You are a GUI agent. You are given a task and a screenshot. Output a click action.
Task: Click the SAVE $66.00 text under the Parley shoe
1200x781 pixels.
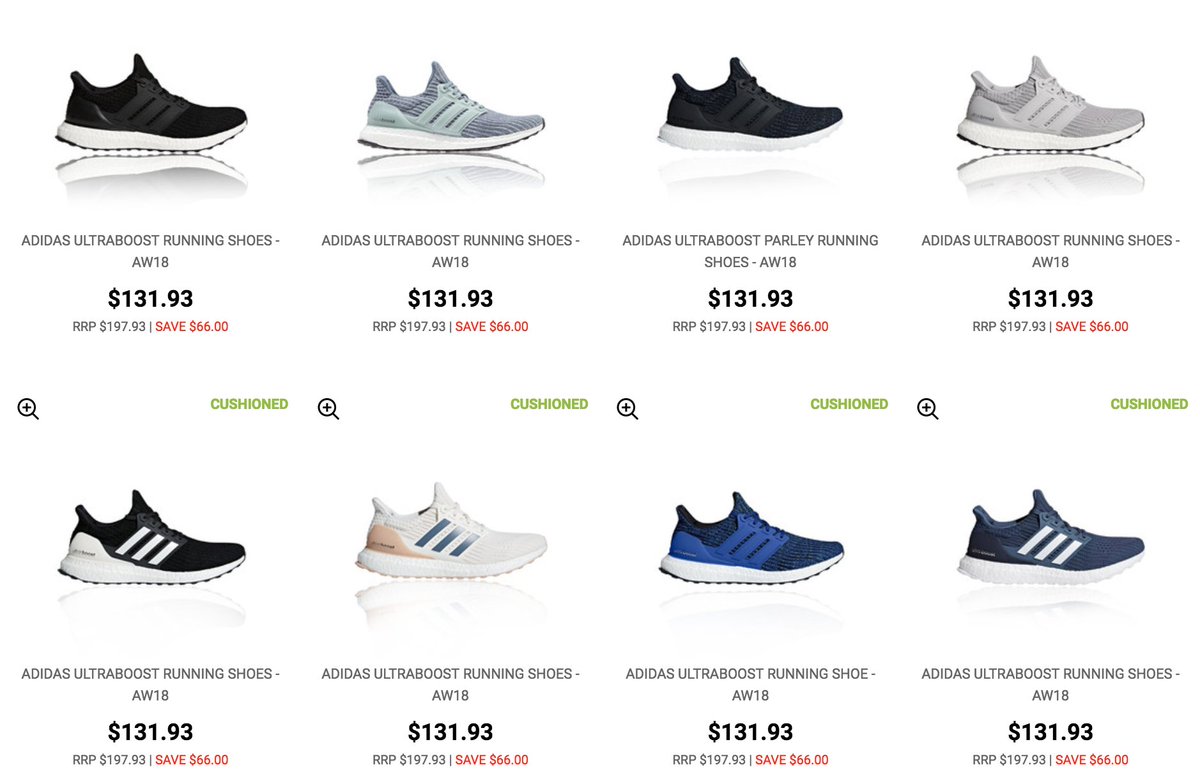(792, 327)
